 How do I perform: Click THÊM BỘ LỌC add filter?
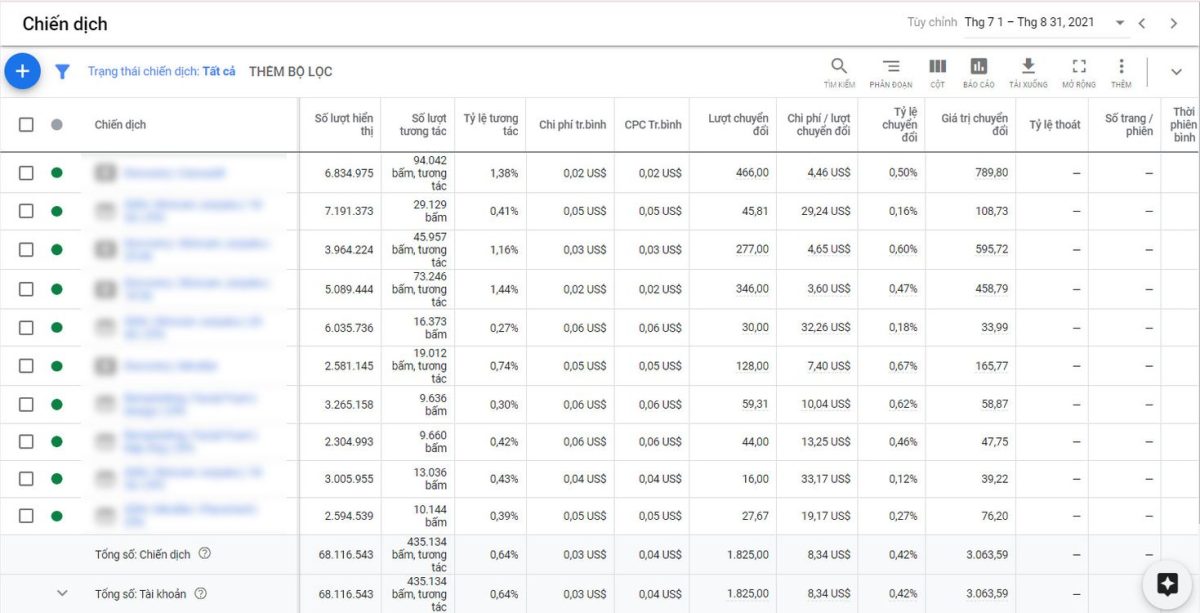click(290, 72)
